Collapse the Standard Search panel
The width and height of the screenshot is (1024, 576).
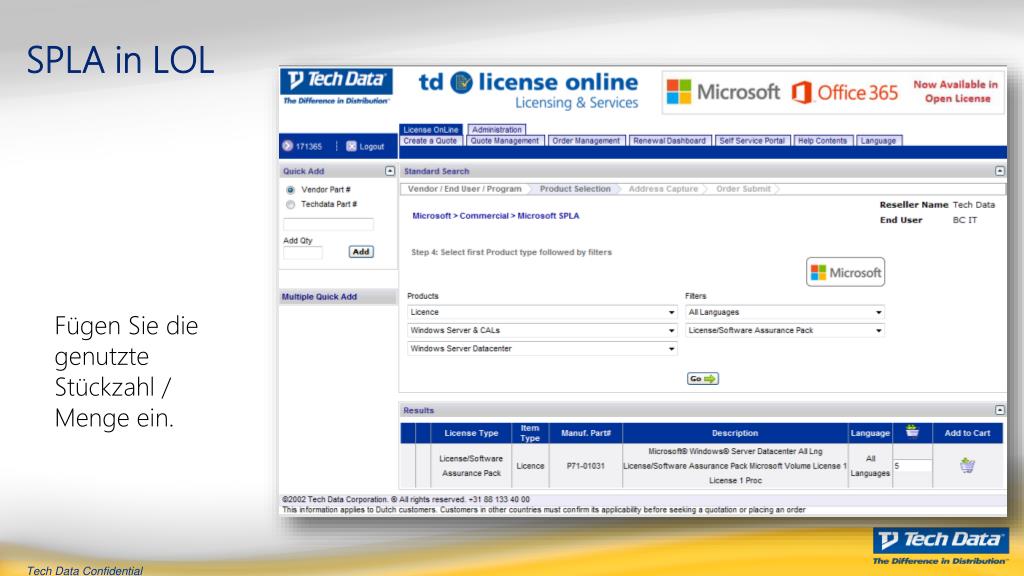(1000, 171)
